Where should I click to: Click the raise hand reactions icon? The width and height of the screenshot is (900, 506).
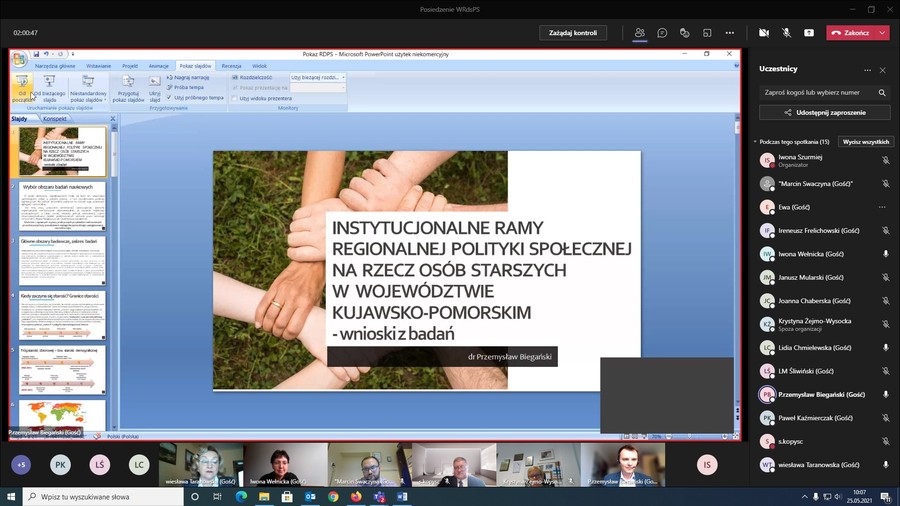click(x=685, y=33)
